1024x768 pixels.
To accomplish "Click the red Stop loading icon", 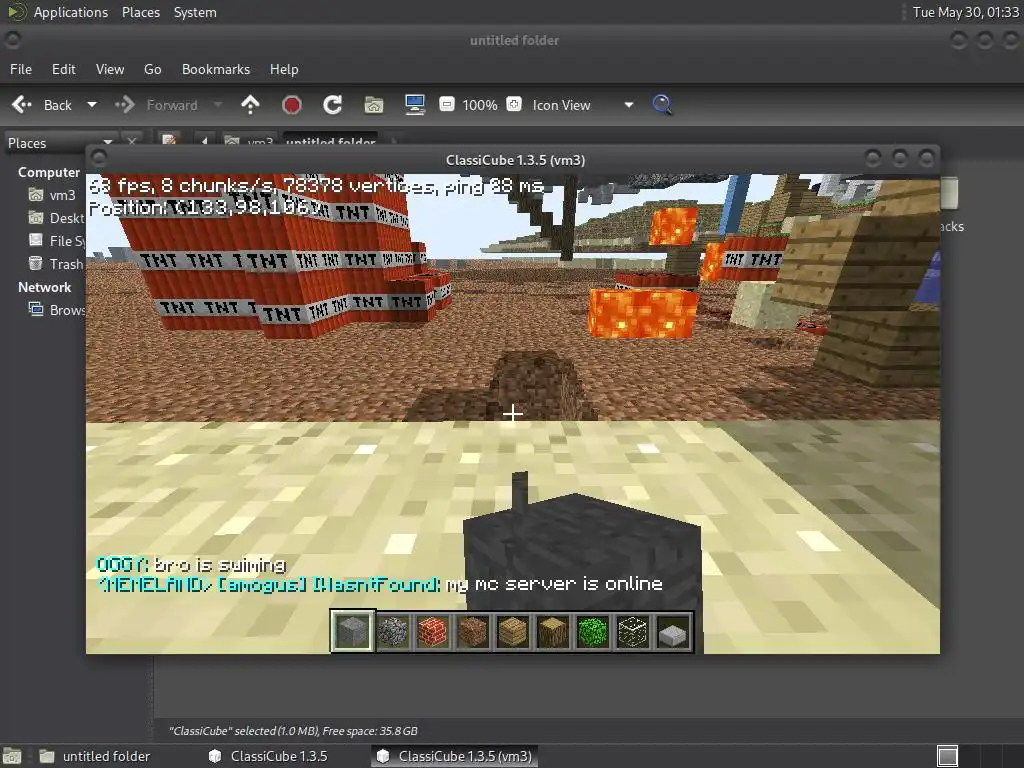I will [292, 105].
